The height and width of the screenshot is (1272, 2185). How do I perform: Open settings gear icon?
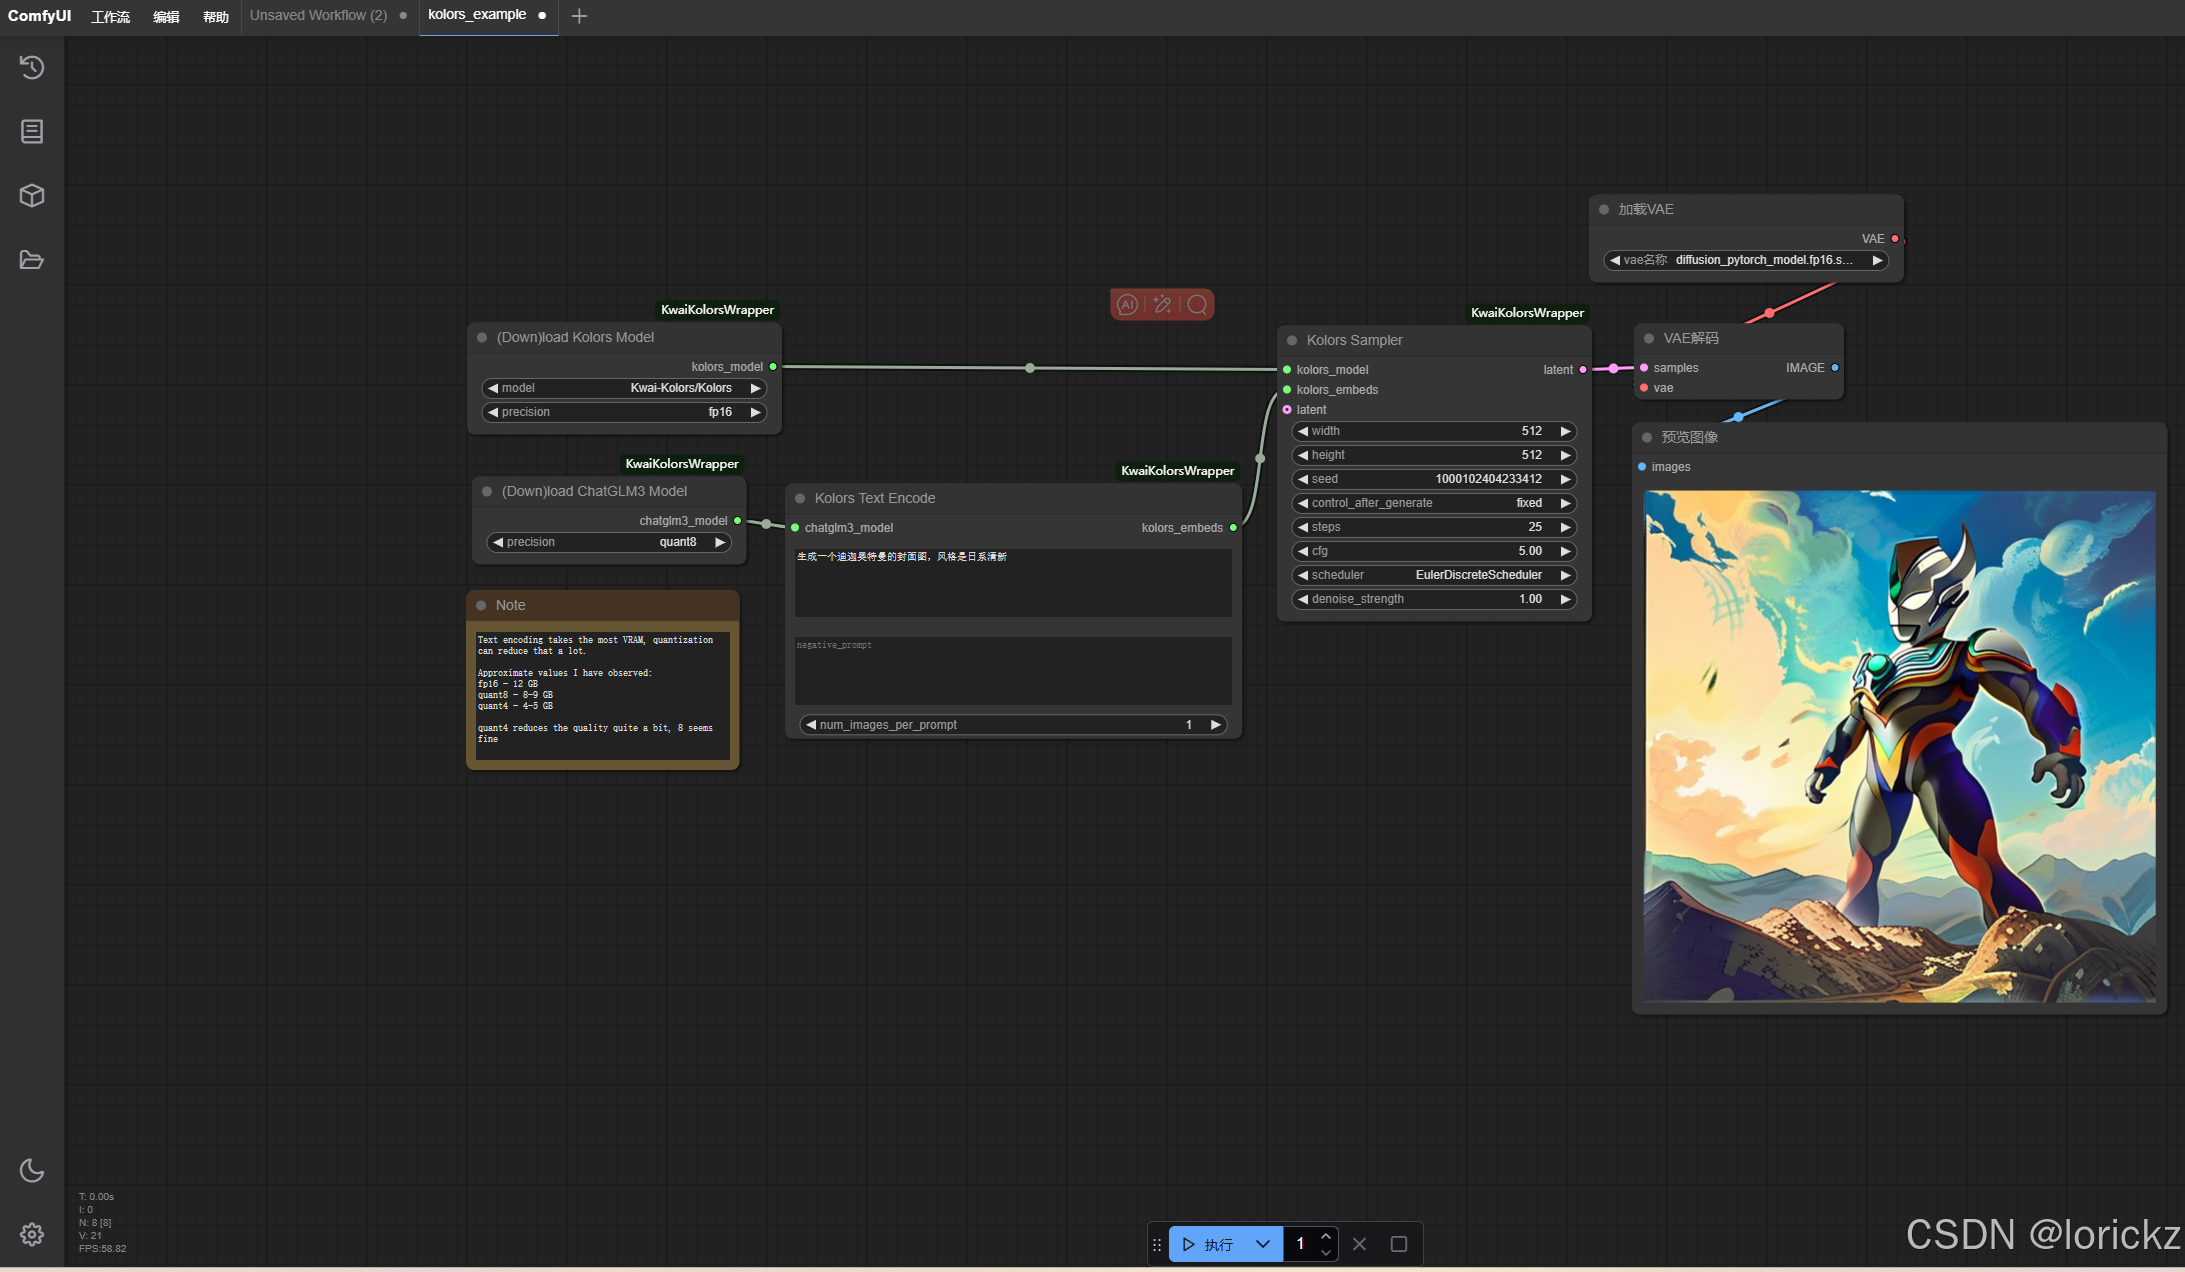(32, 1234)
